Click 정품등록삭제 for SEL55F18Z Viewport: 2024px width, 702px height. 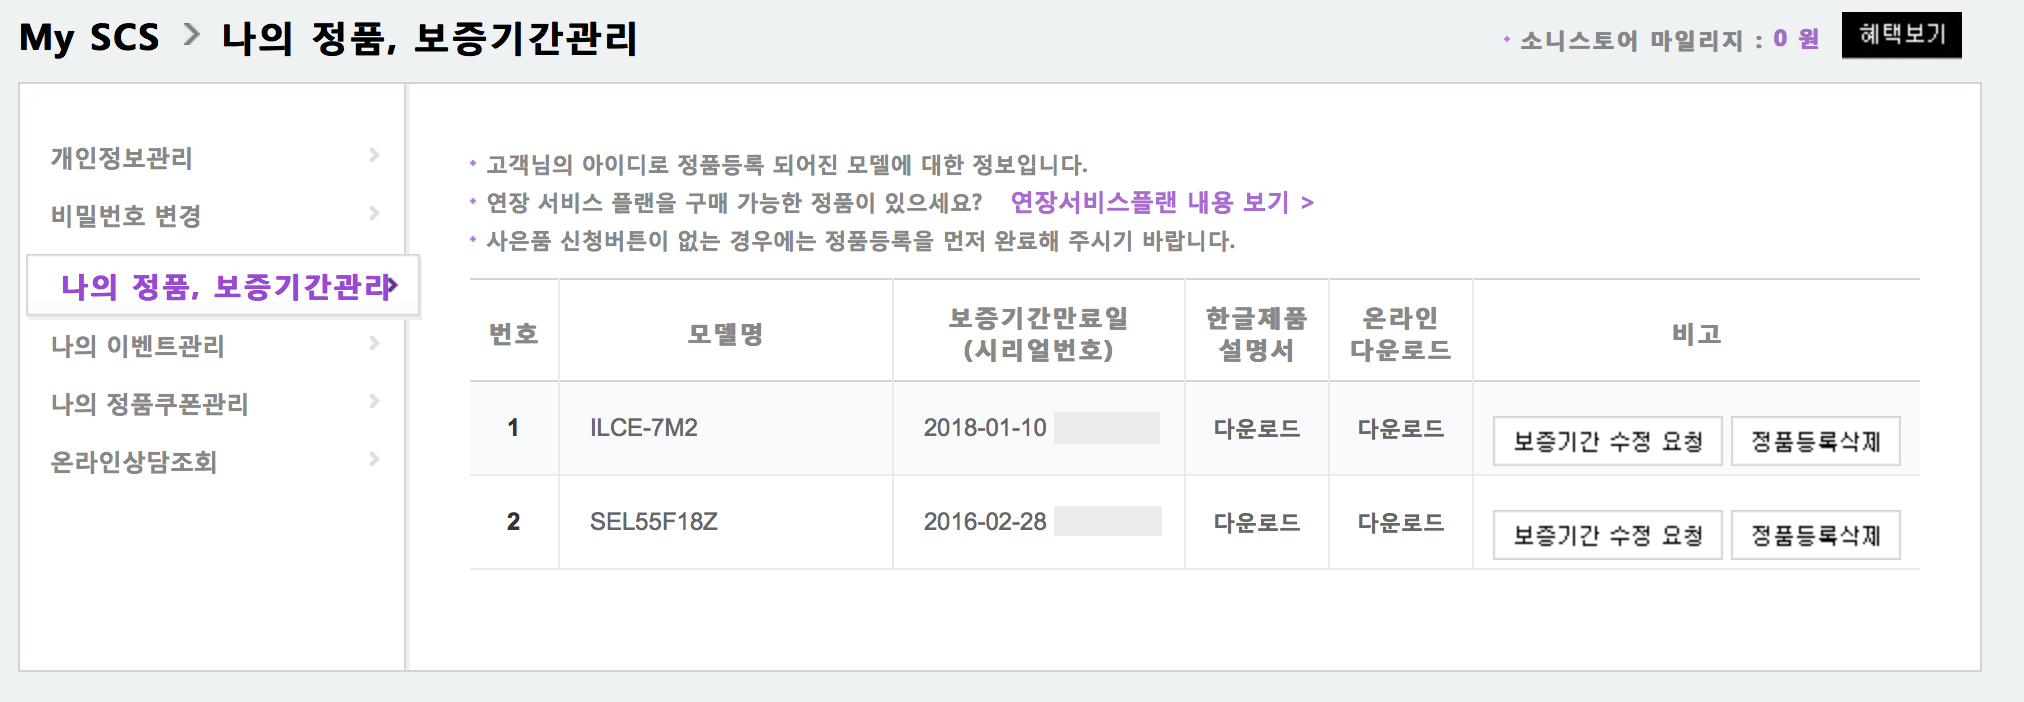click(x=1815, y=536)
